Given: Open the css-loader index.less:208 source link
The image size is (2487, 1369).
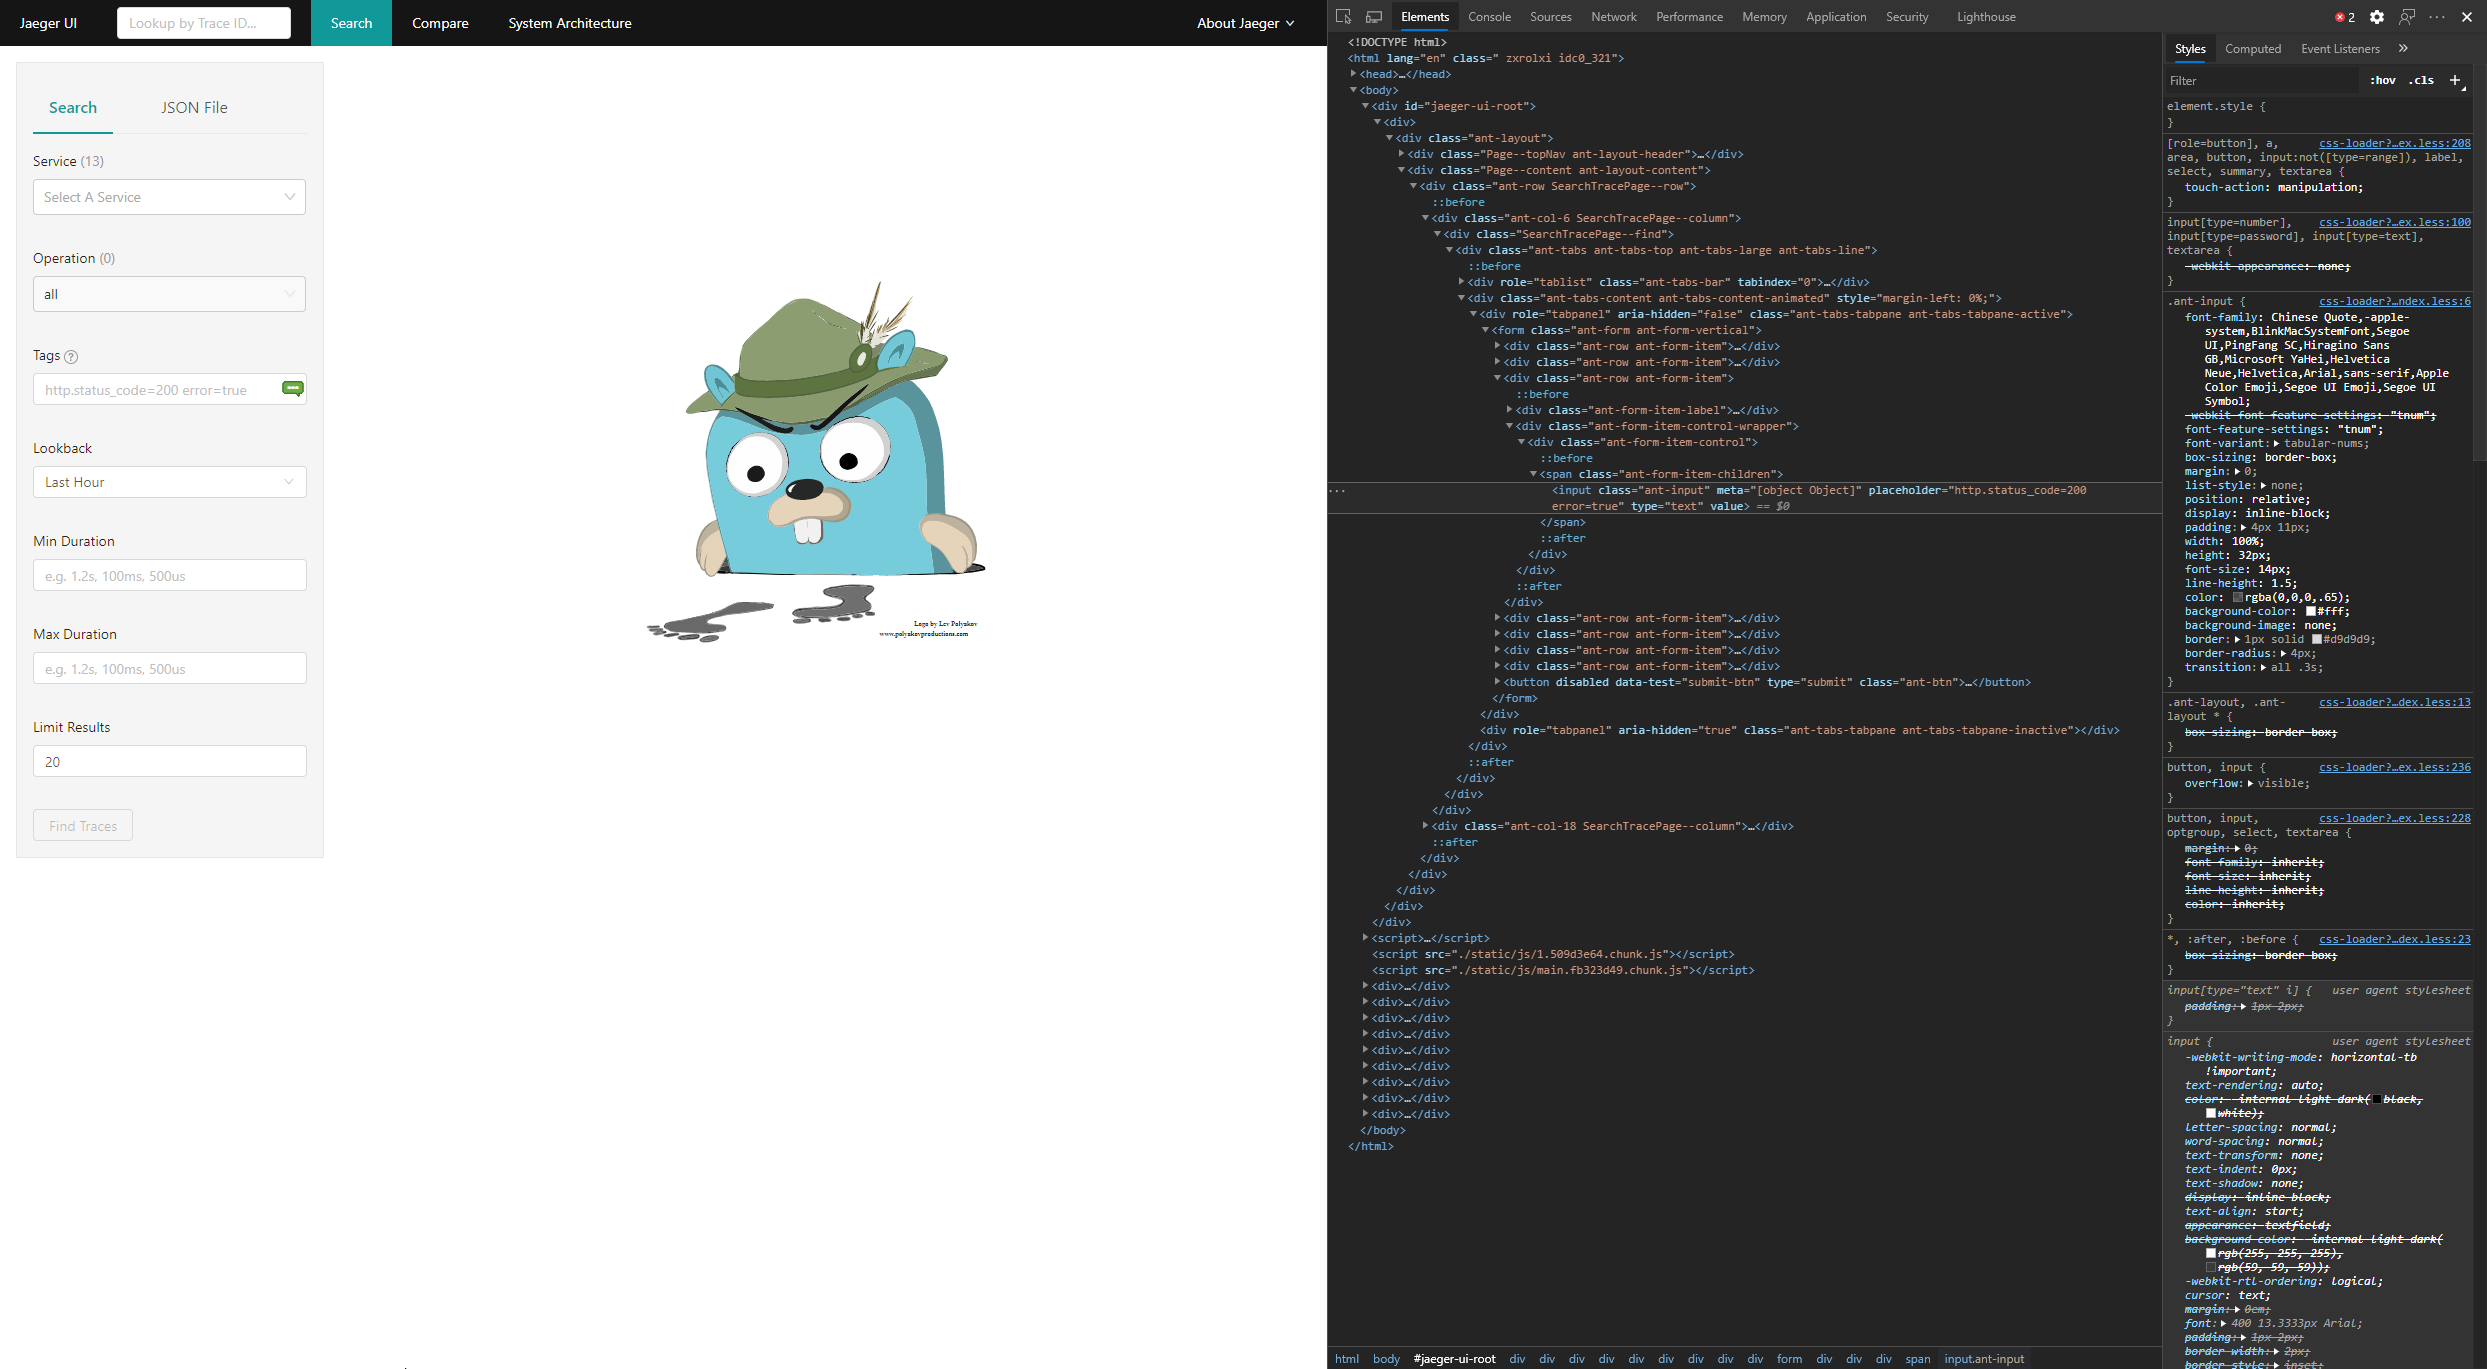Looking at the screenshot, I should 2395,143.
